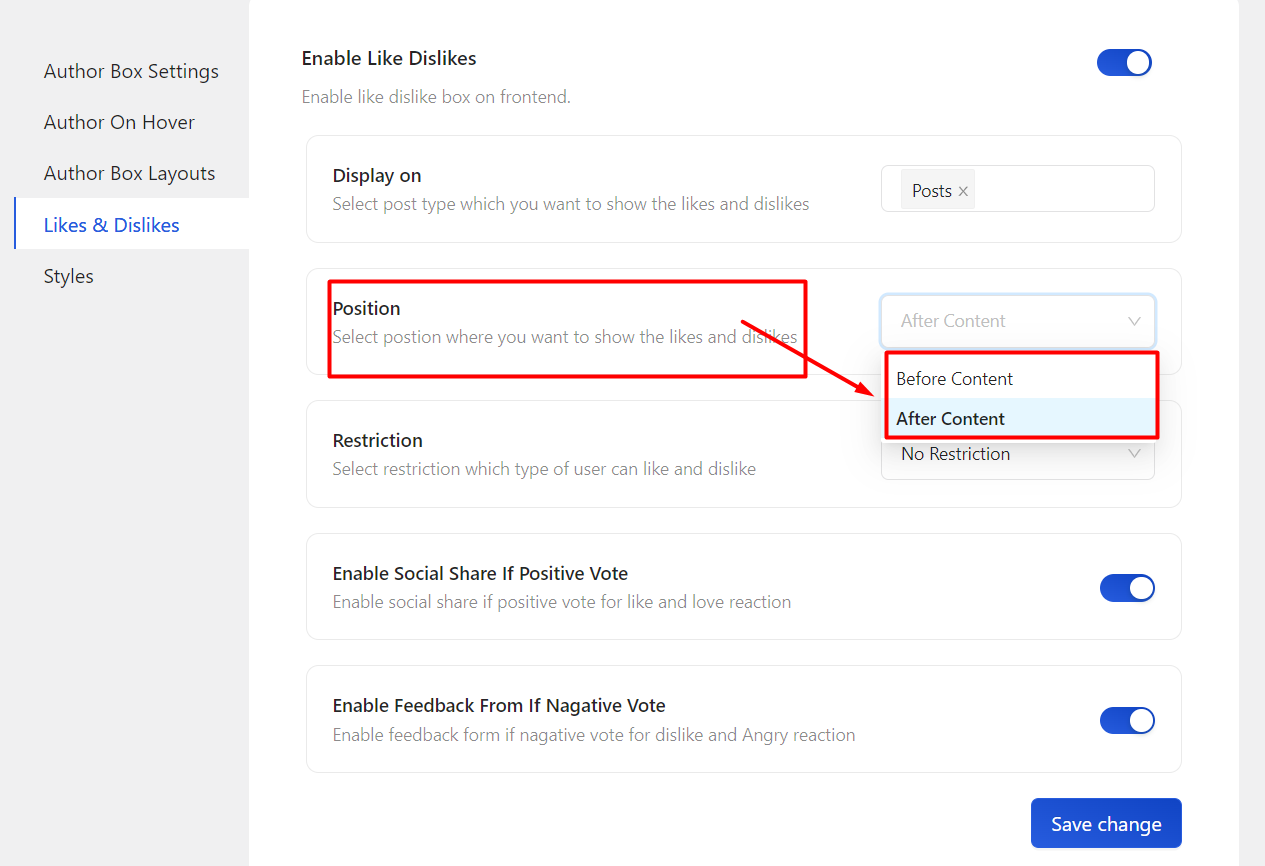This screenshot has width=1265, height=866.
Task: Toggle Enable Feedback From If Nagative Vote
Action: pos(1127,720)
